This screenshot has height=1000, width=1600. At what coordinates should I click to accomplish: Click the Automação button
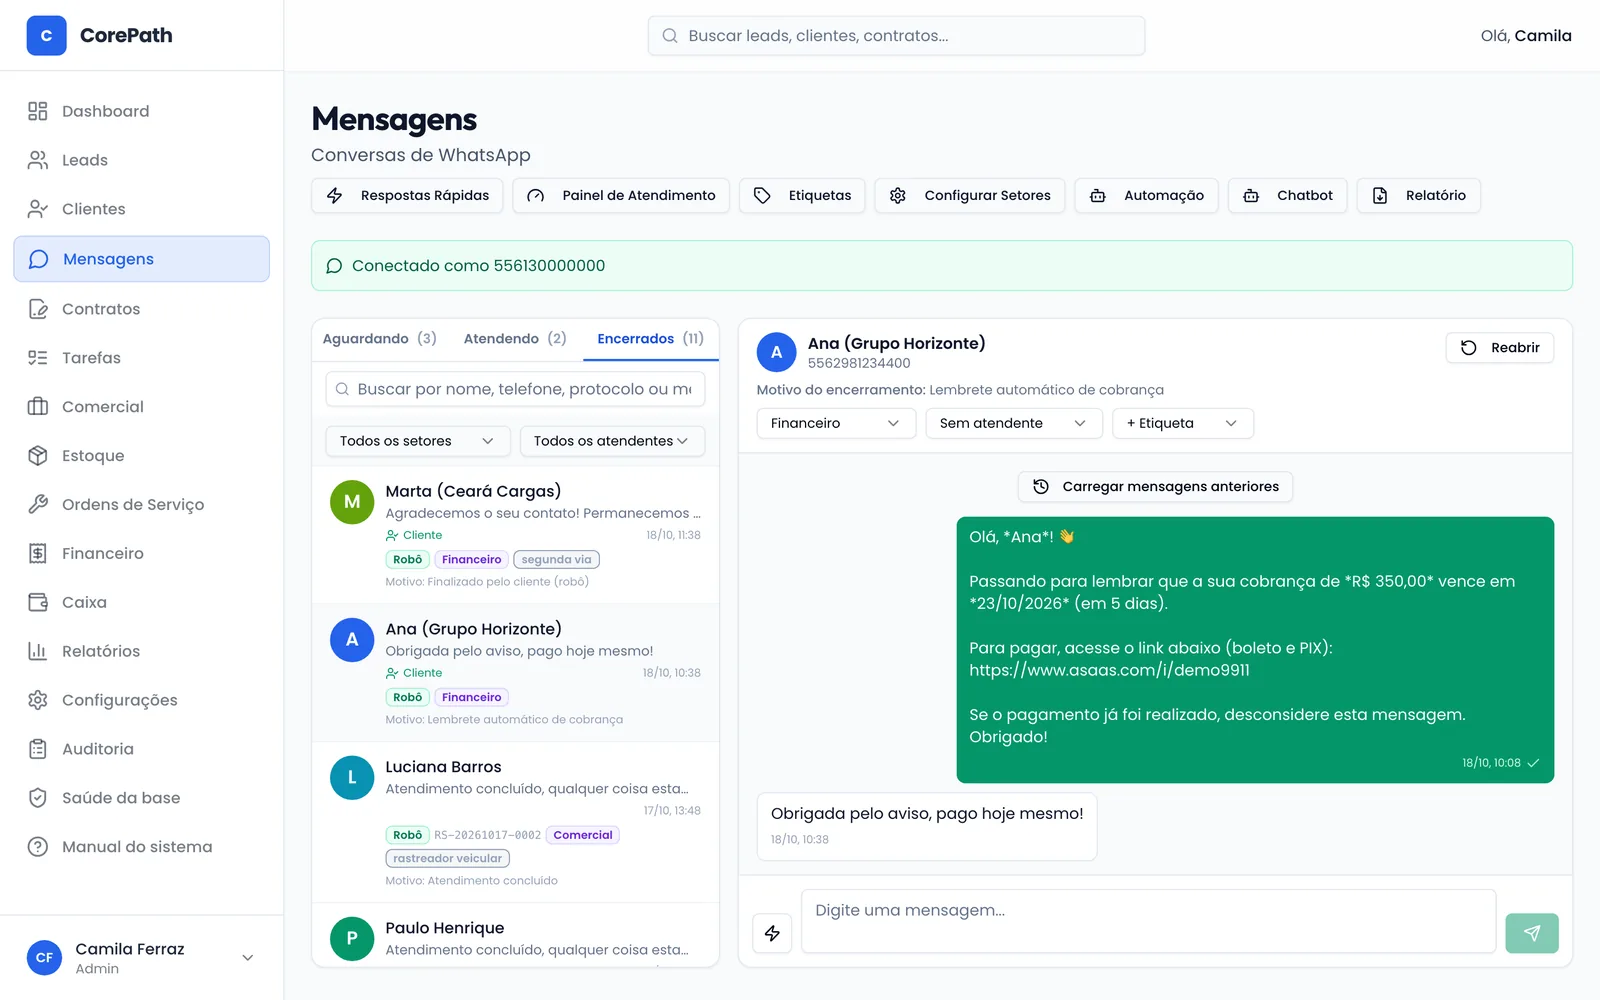point(1147,196)
